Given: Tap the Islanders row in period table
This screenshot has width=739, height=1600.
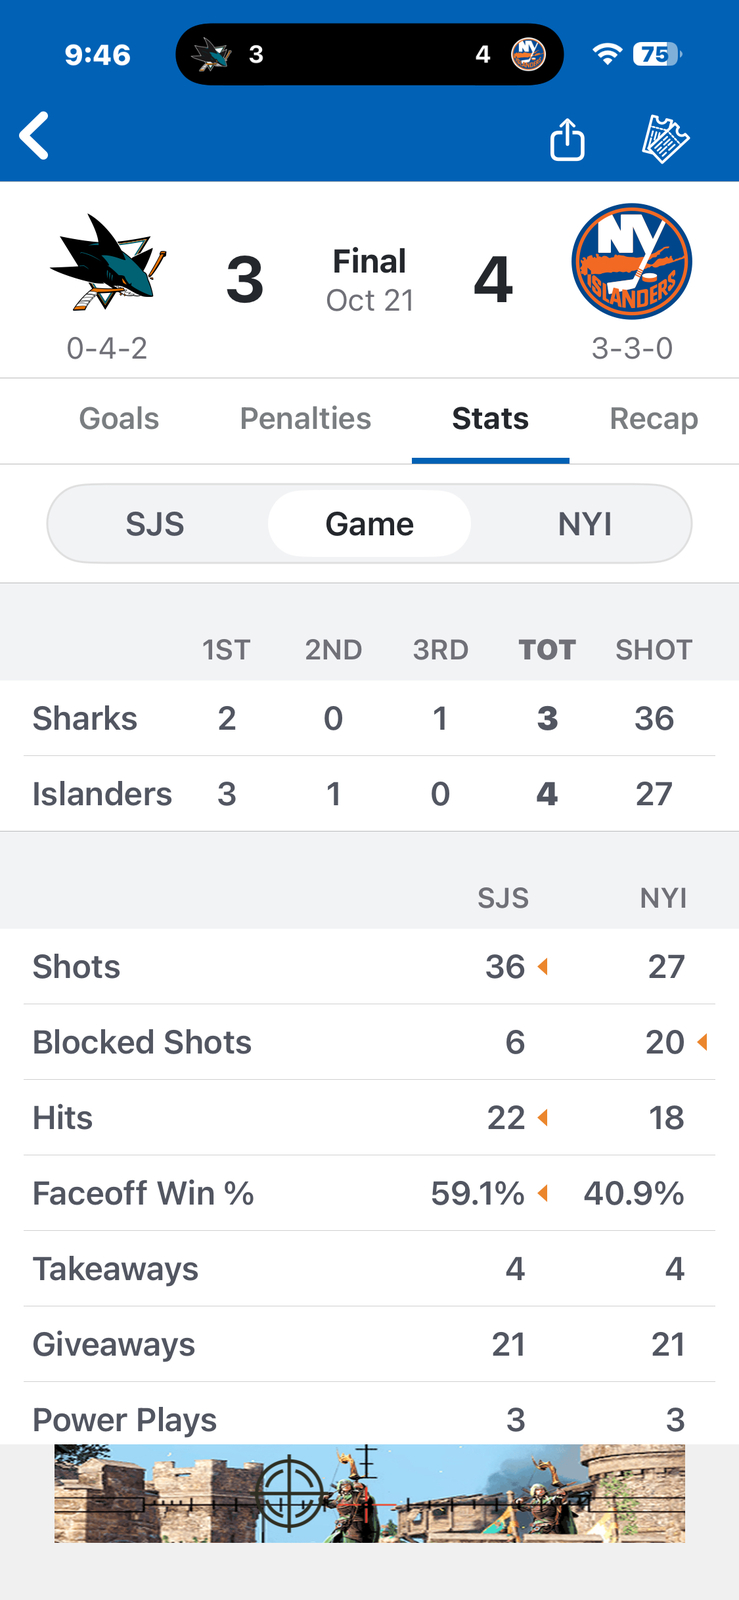Looking at the screenshot, I should click(369, 794).
